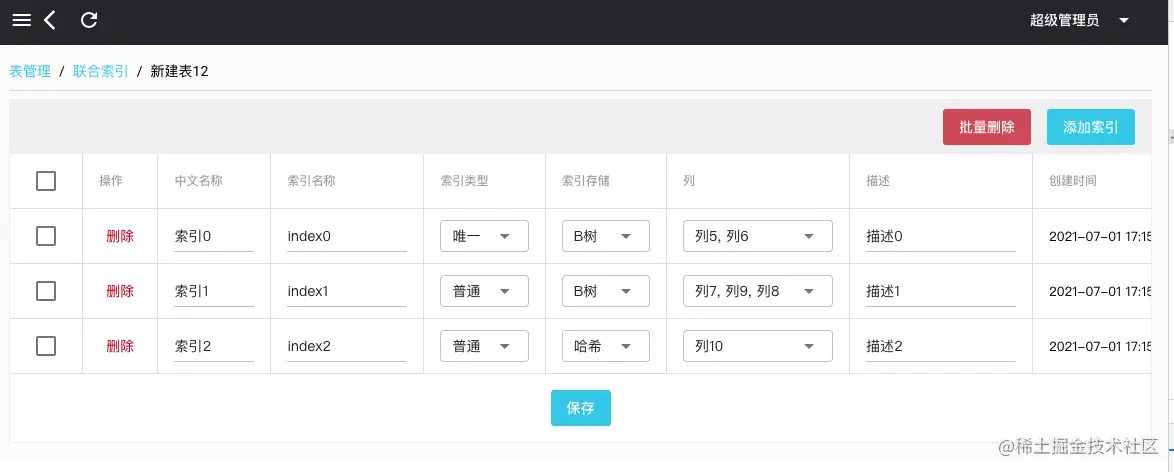Open the B树 storage dropdown for index1

point(606,291)
